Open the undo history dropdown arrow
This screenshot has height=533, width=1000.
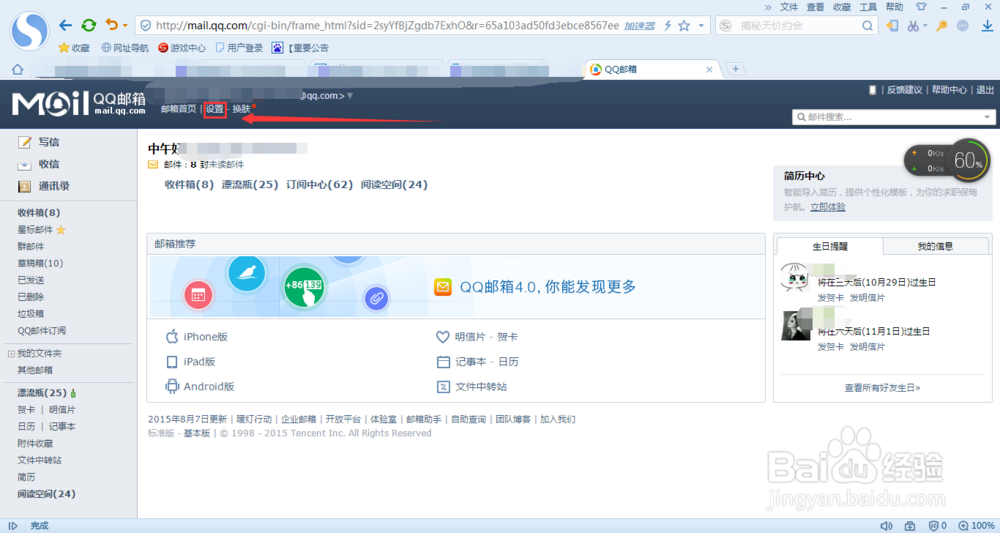(x=125, y=26)
